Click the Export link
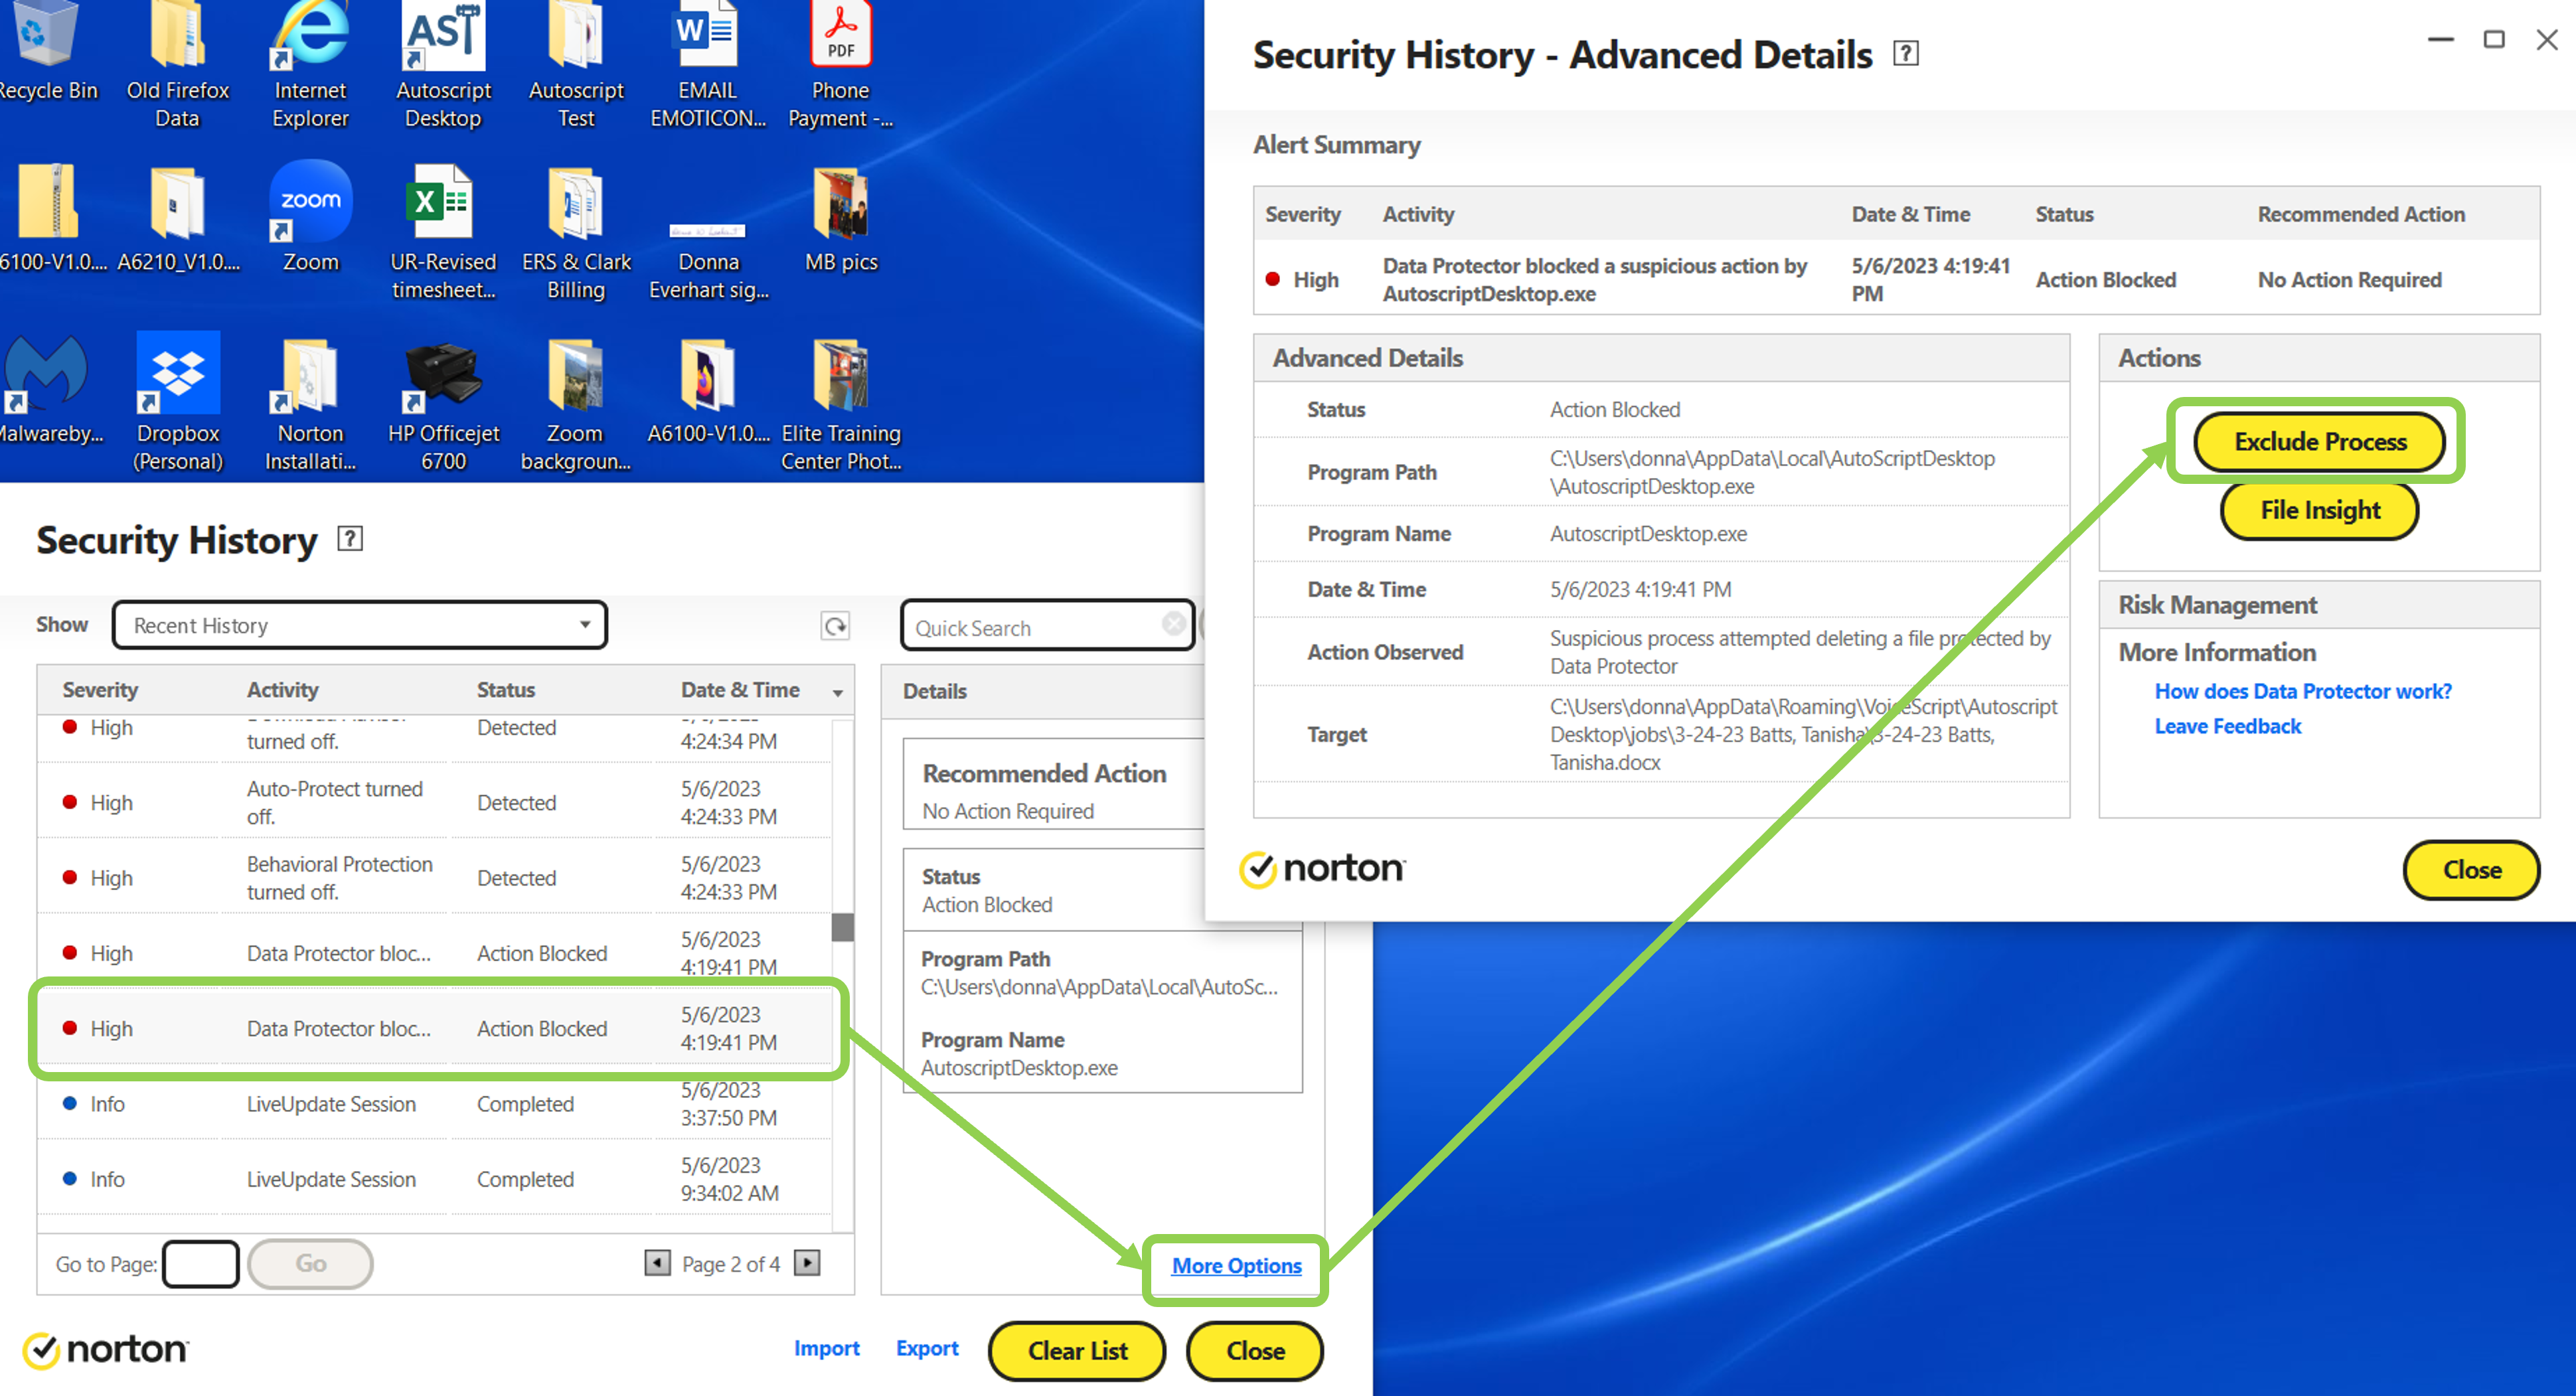The height and width of the screenshot is (1396, 2576). click(x=927, y=1349)
